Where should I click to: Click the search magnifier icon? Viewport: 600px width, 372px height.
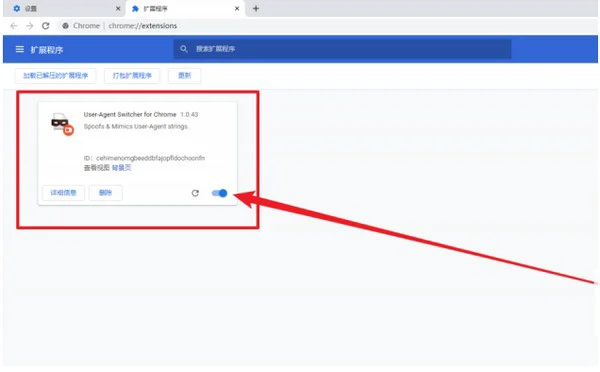pos(184,49)
